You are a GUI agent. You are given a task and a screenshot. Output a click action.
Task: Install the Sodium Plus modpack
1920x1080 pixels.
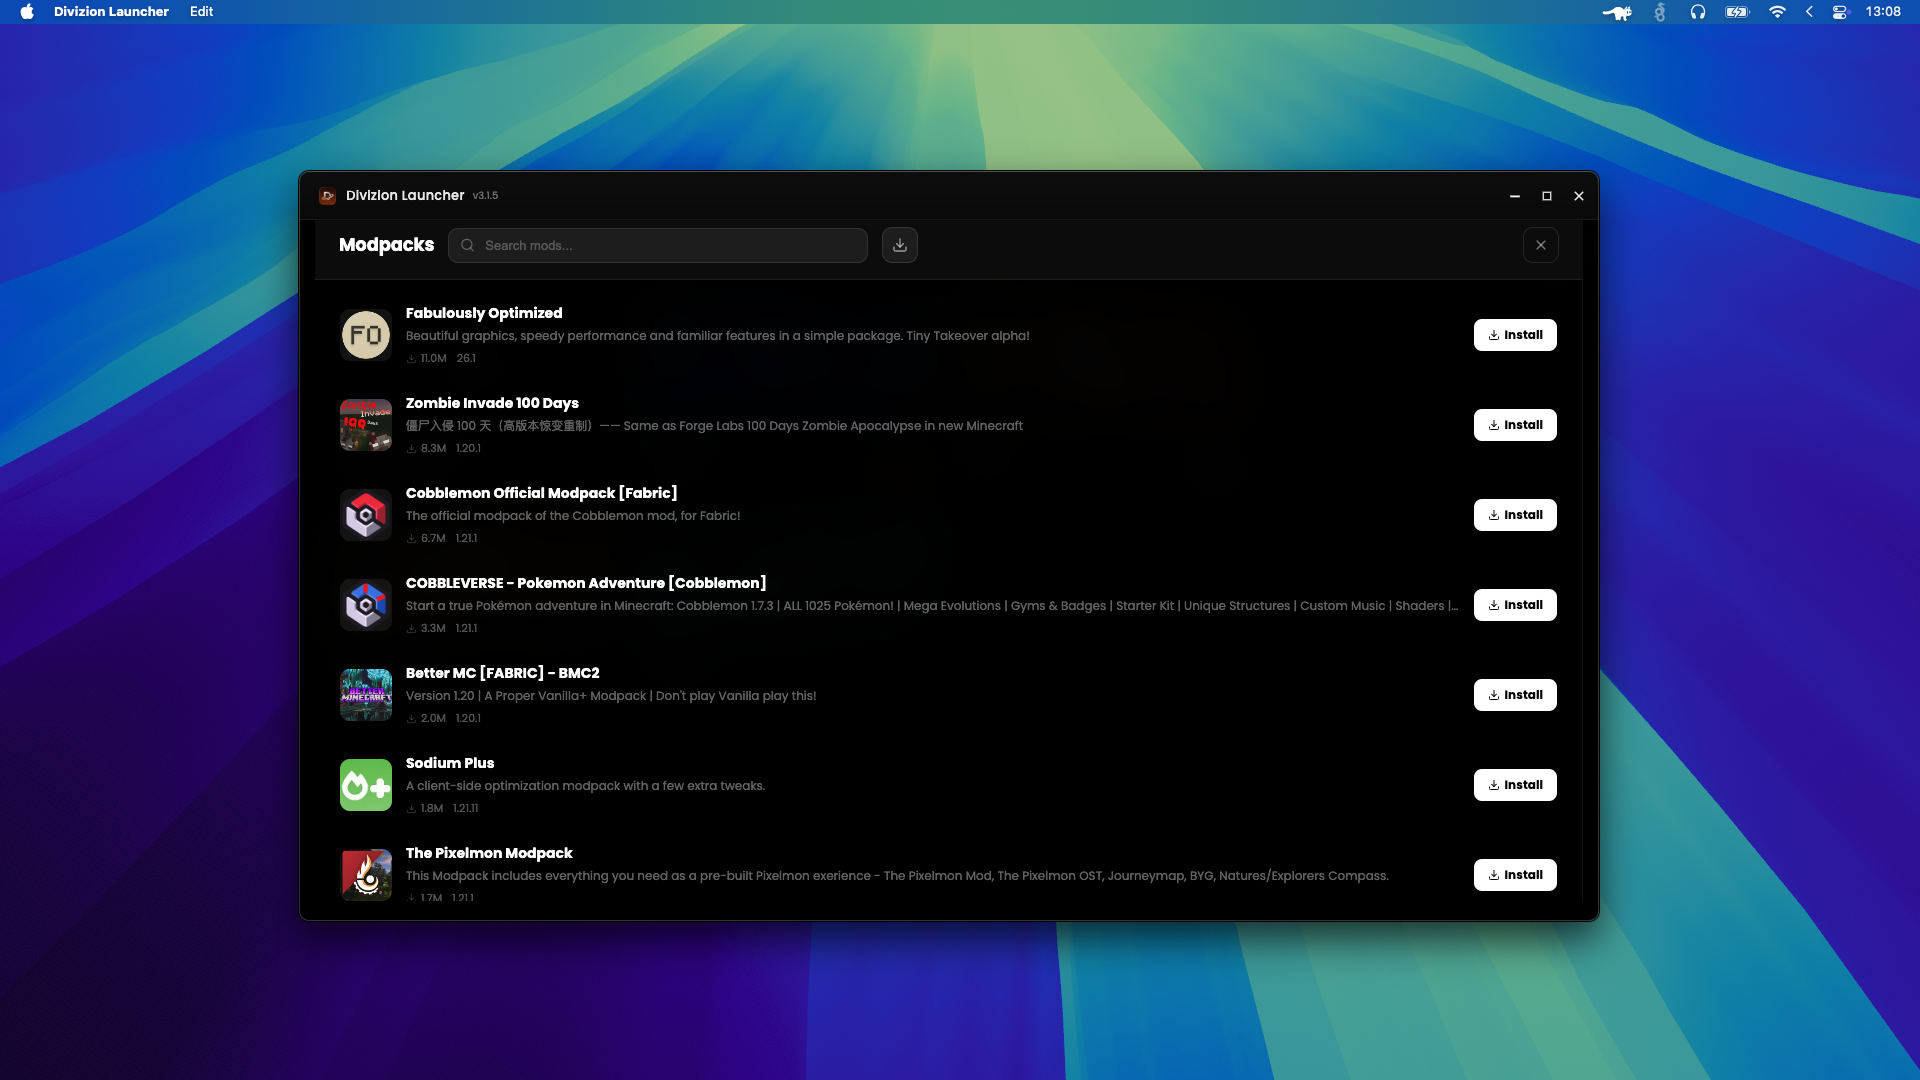point(1515,785)
